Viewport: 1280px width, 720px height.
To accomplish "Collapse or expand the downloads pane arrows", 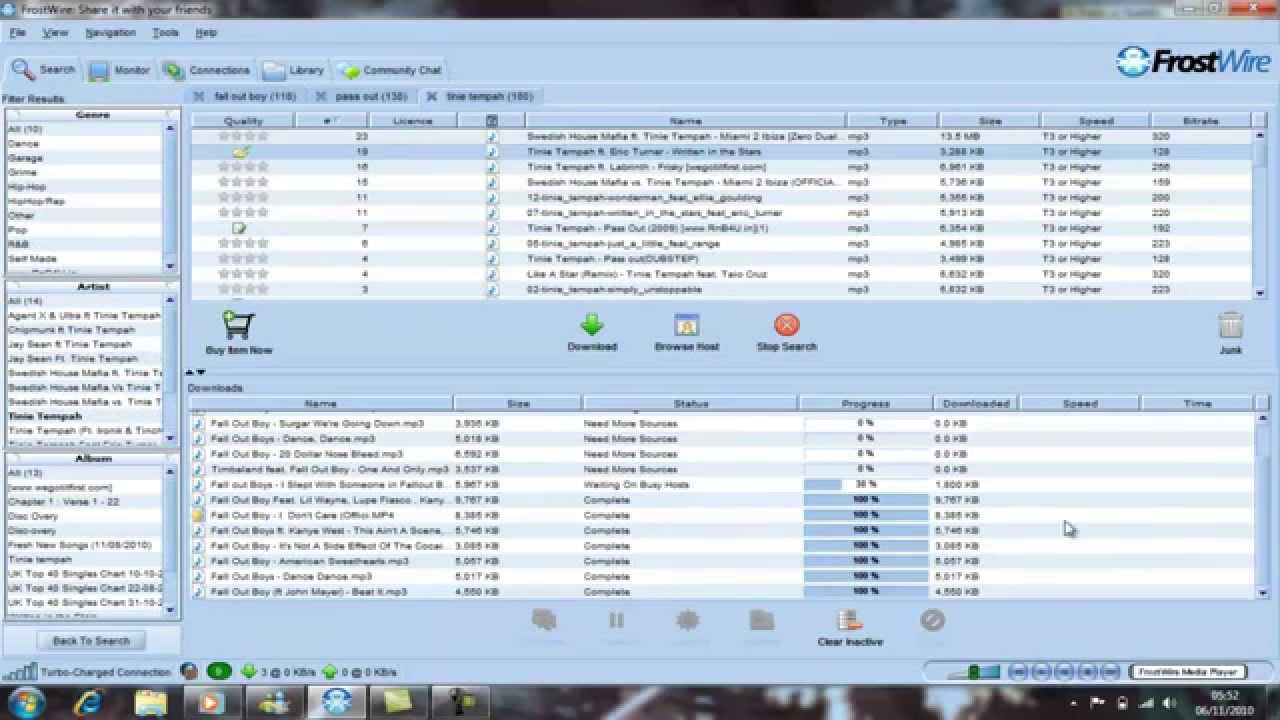I will [195, 372].
